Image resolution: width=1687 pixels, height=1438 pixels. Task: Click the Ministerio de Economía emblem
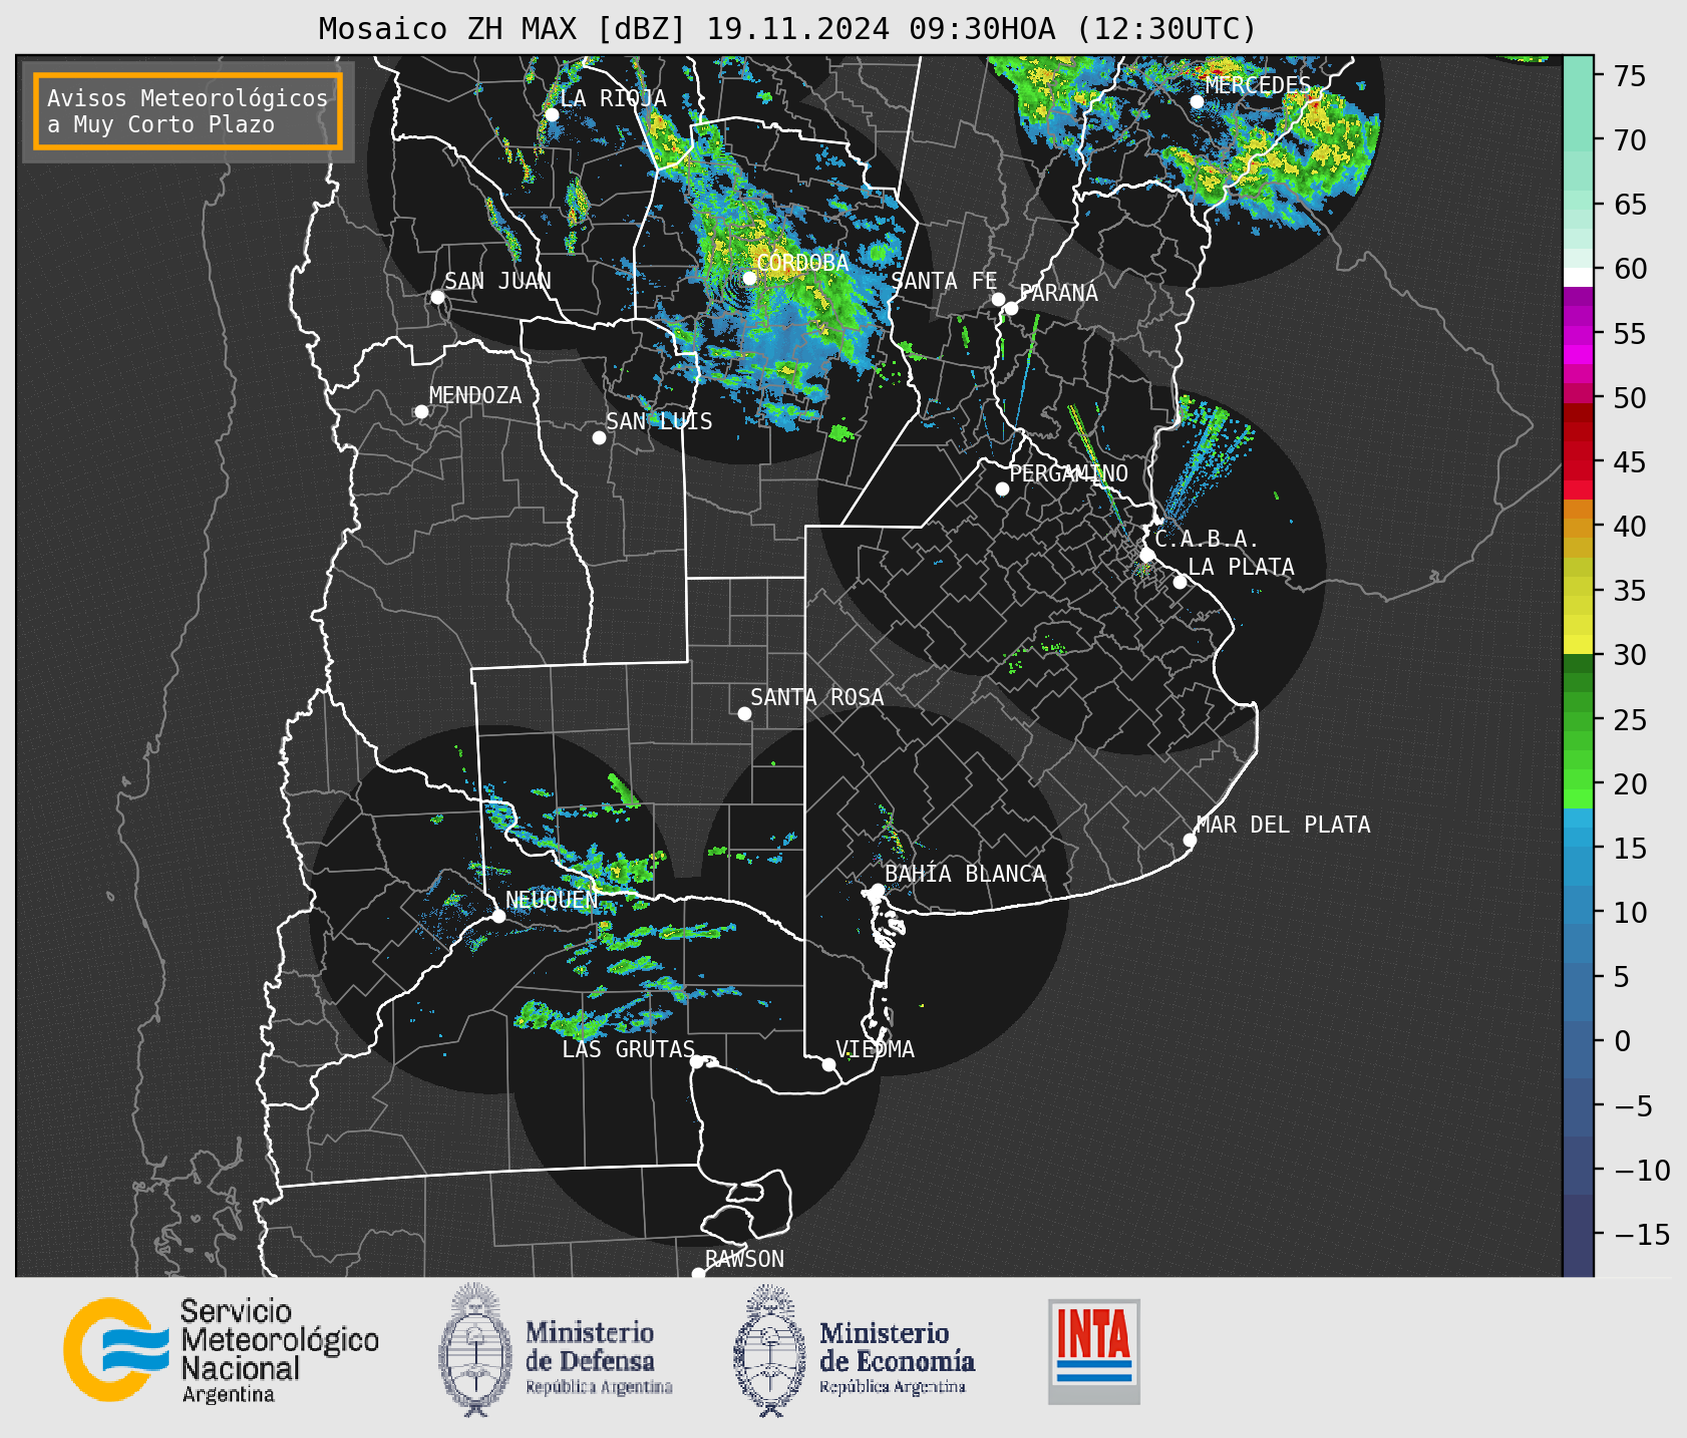[x=769, y=1351]
